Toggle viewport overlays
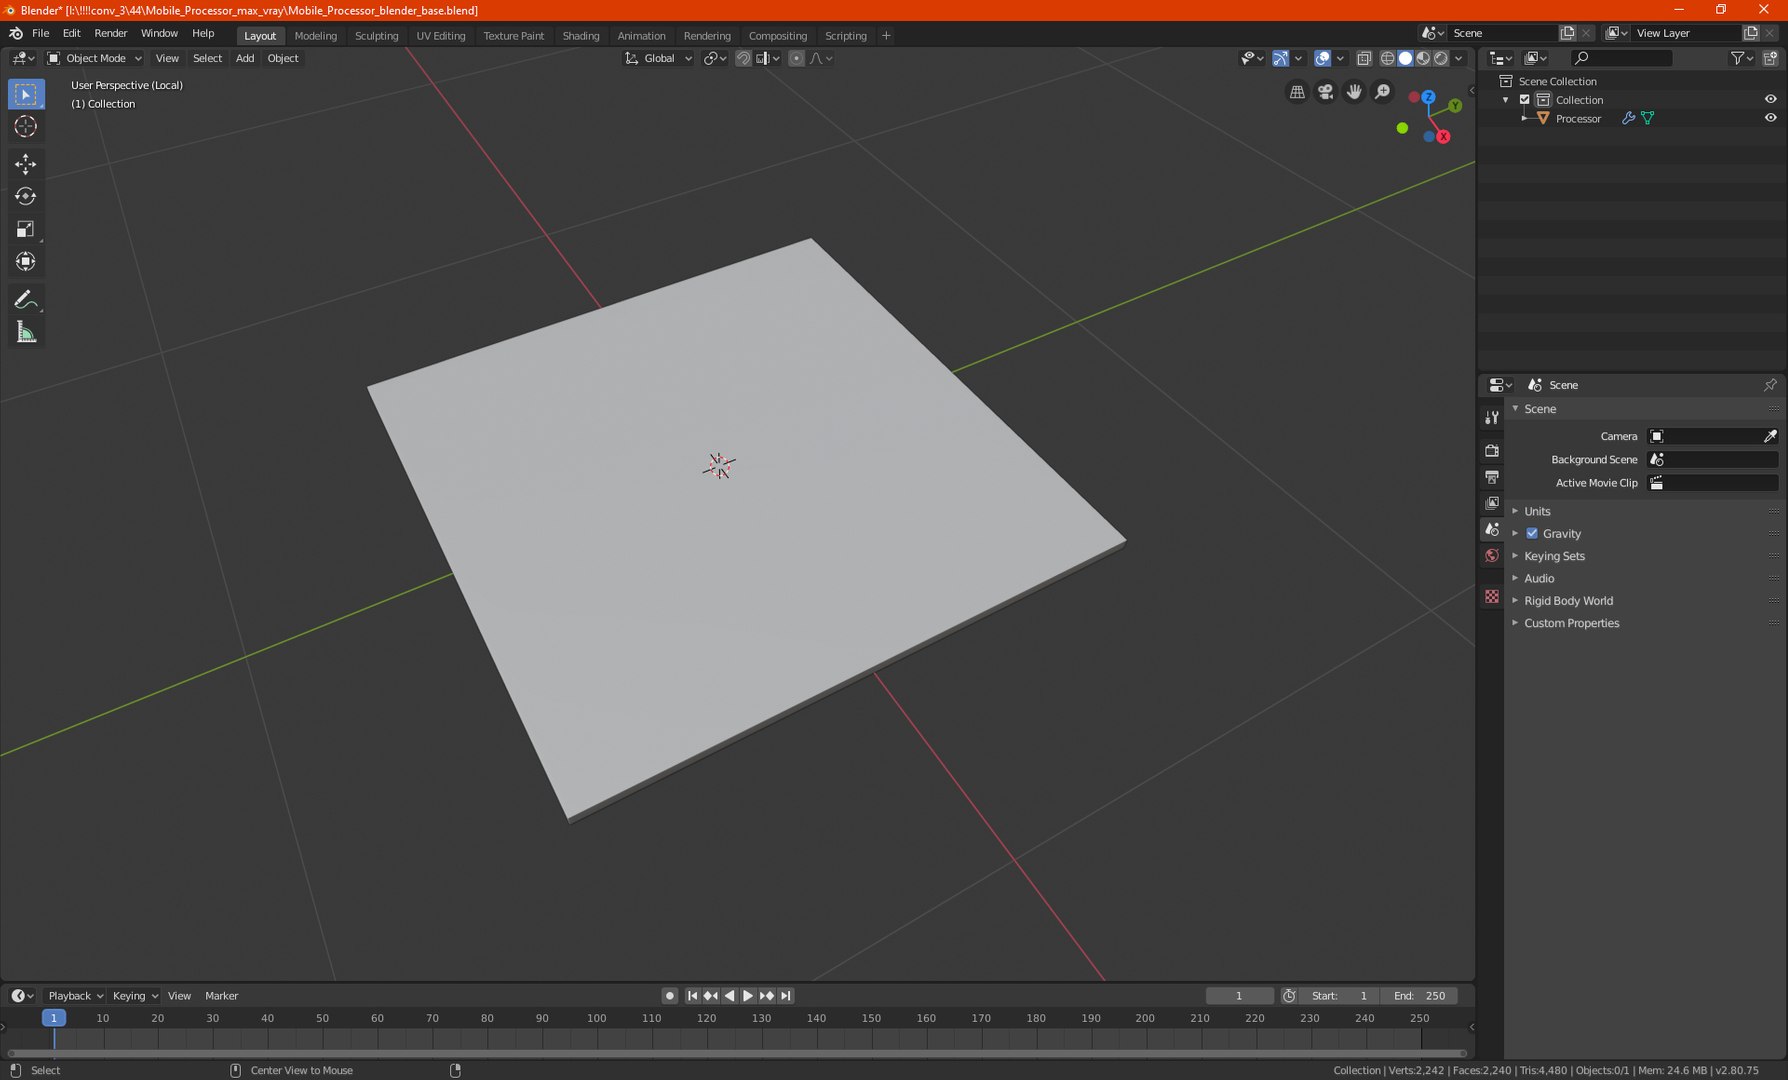Viewport: 1788px width, 1080px height. (x=1322, y=58)
